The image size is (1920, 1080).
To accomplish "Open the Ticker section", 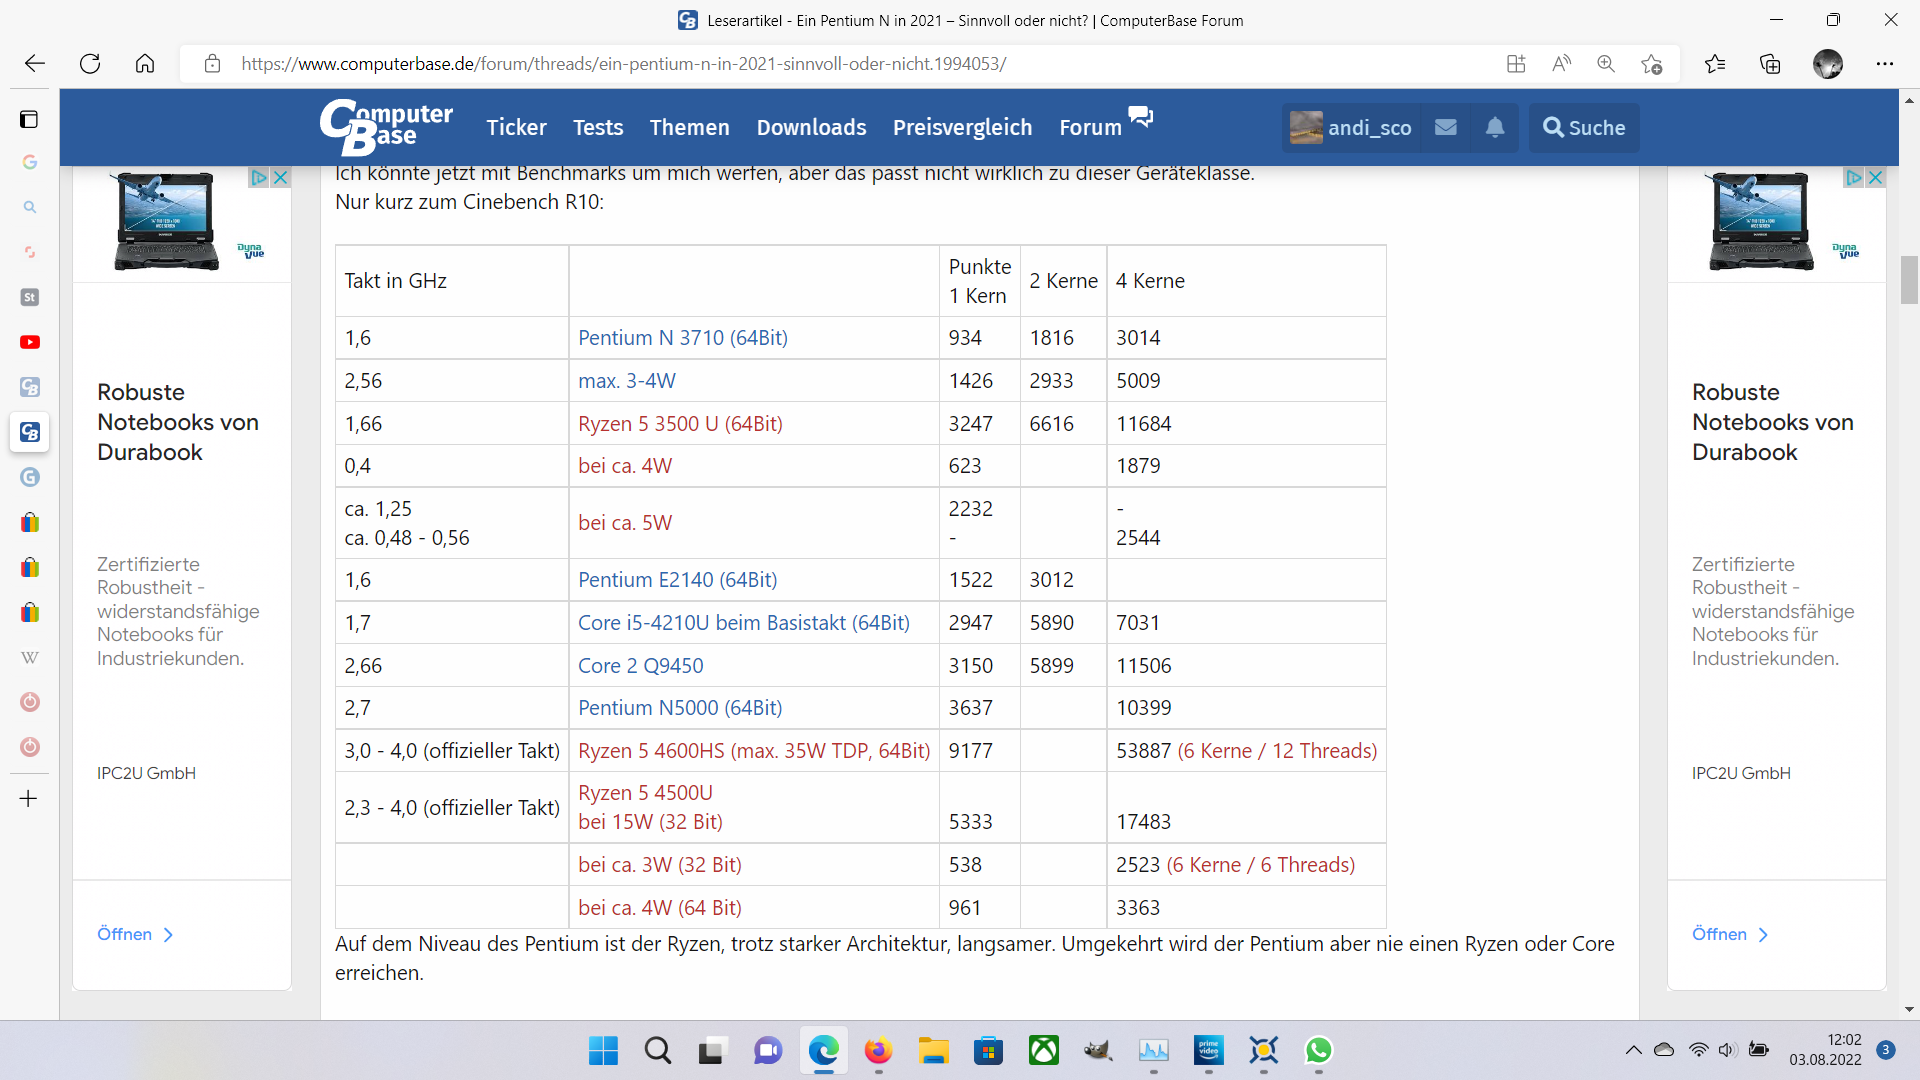I will [x=516, y=127].
